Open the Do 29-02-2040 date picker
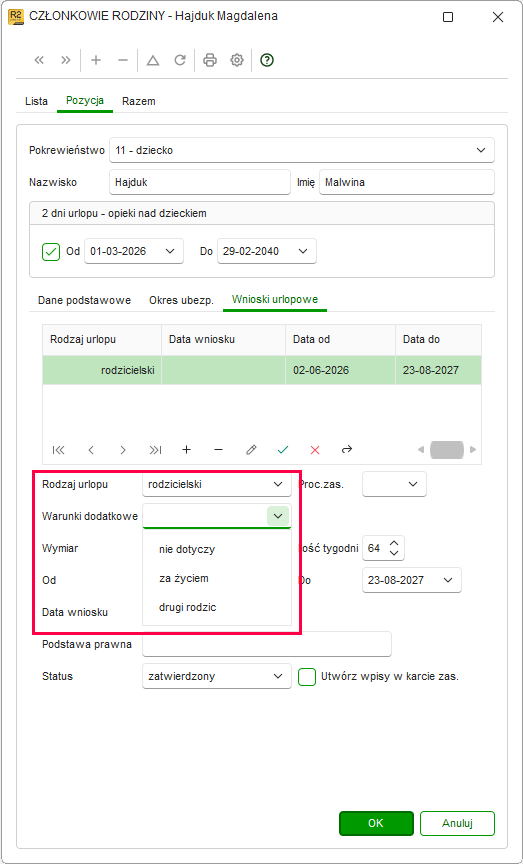The width and height of the screenshot is (523, 864). point(303,252)
